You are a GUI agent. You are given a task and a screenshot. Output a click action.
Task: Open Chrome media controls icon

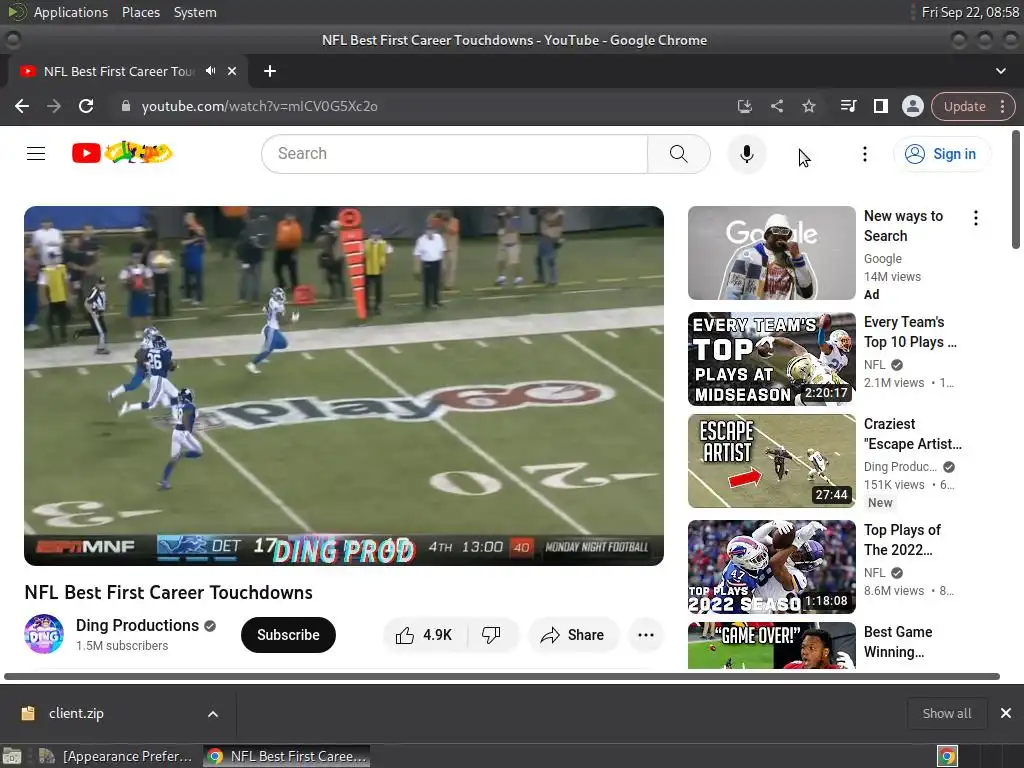point(848,106)
